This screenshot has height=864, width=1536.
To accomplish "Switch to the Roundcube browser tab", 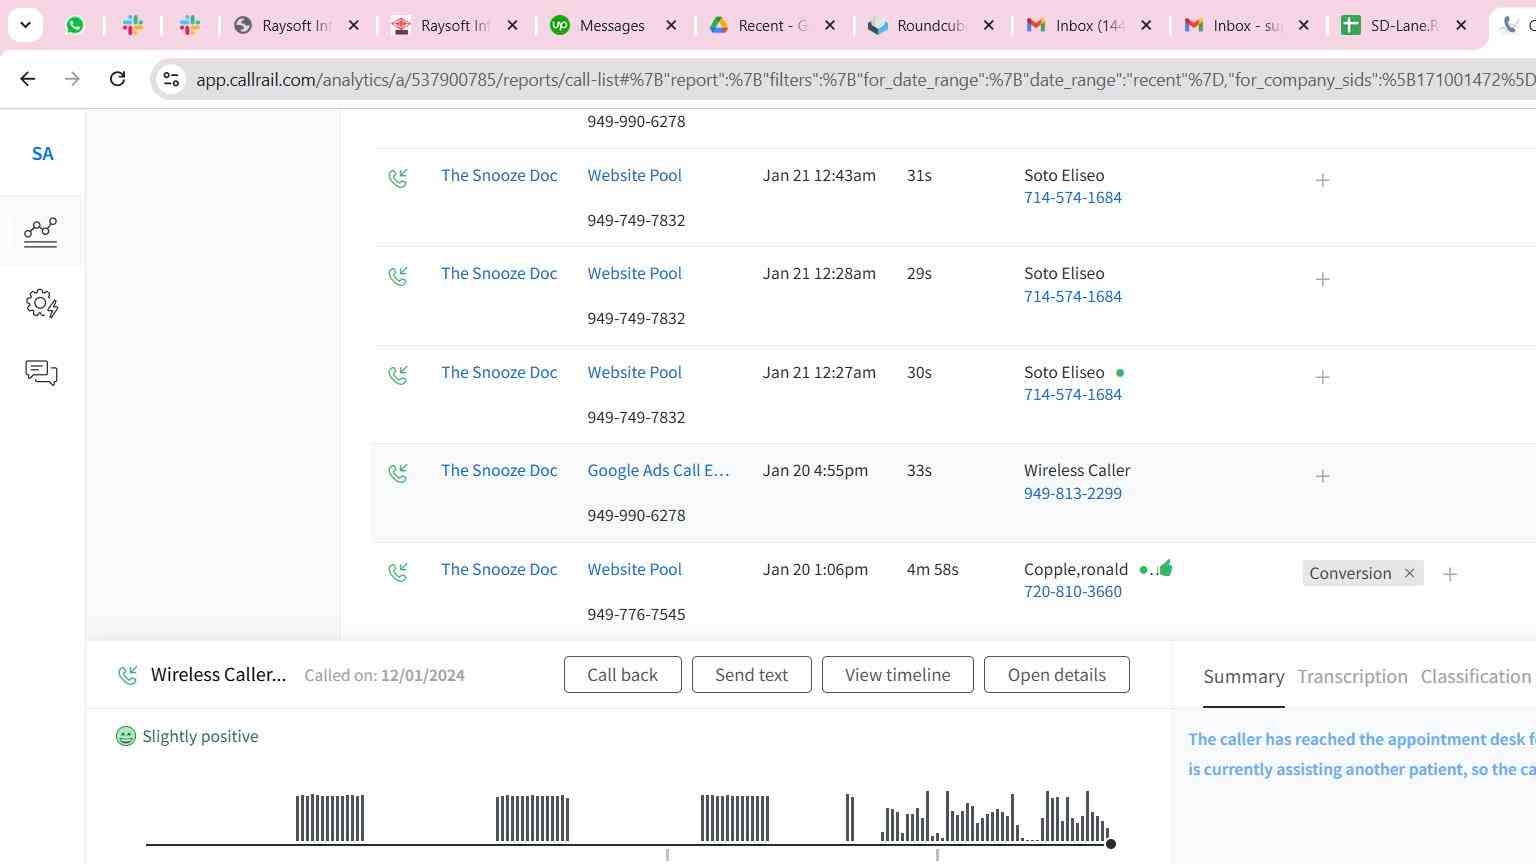I will point(931,25).
